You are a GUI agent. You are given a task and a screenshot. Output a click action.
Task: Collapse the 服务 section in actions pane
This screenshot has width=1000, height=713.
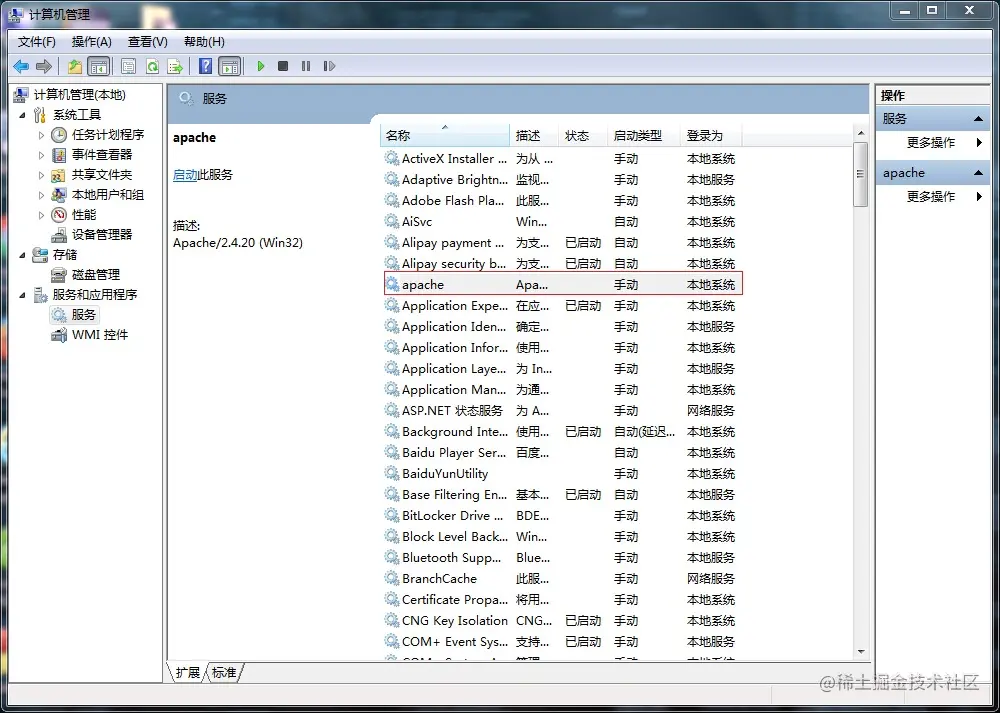(x=978, y=119)
